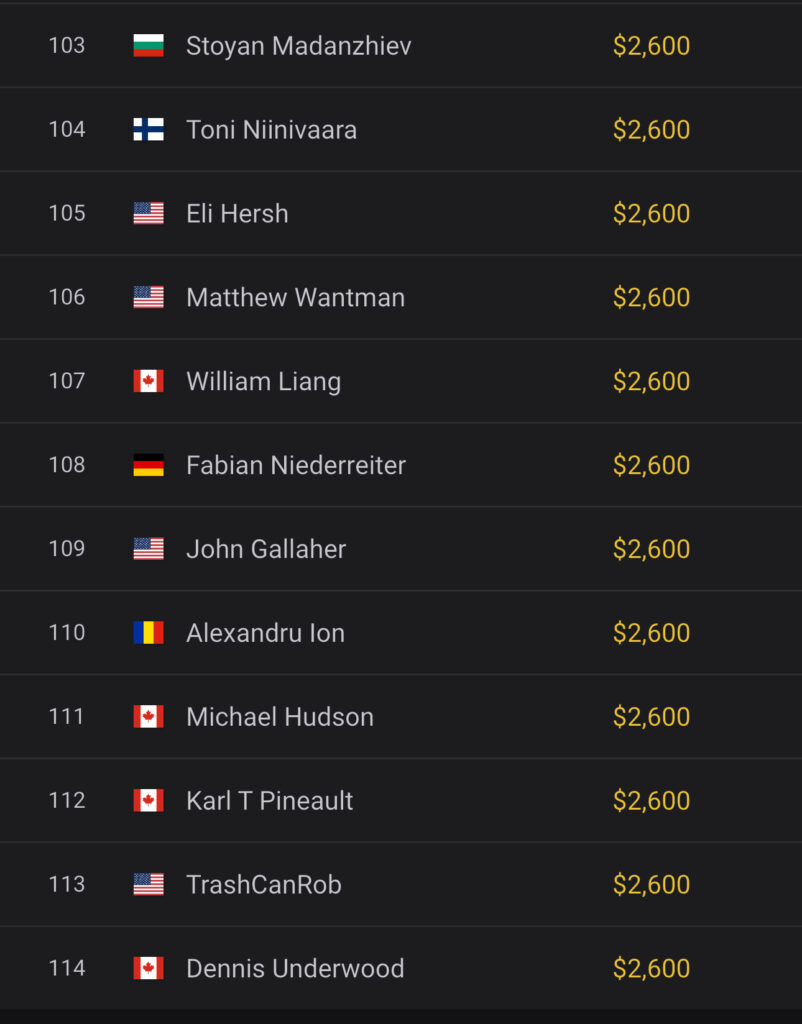Open the Toni Niinivaara player name
802x1024 pixels.
tap(271, 130)
